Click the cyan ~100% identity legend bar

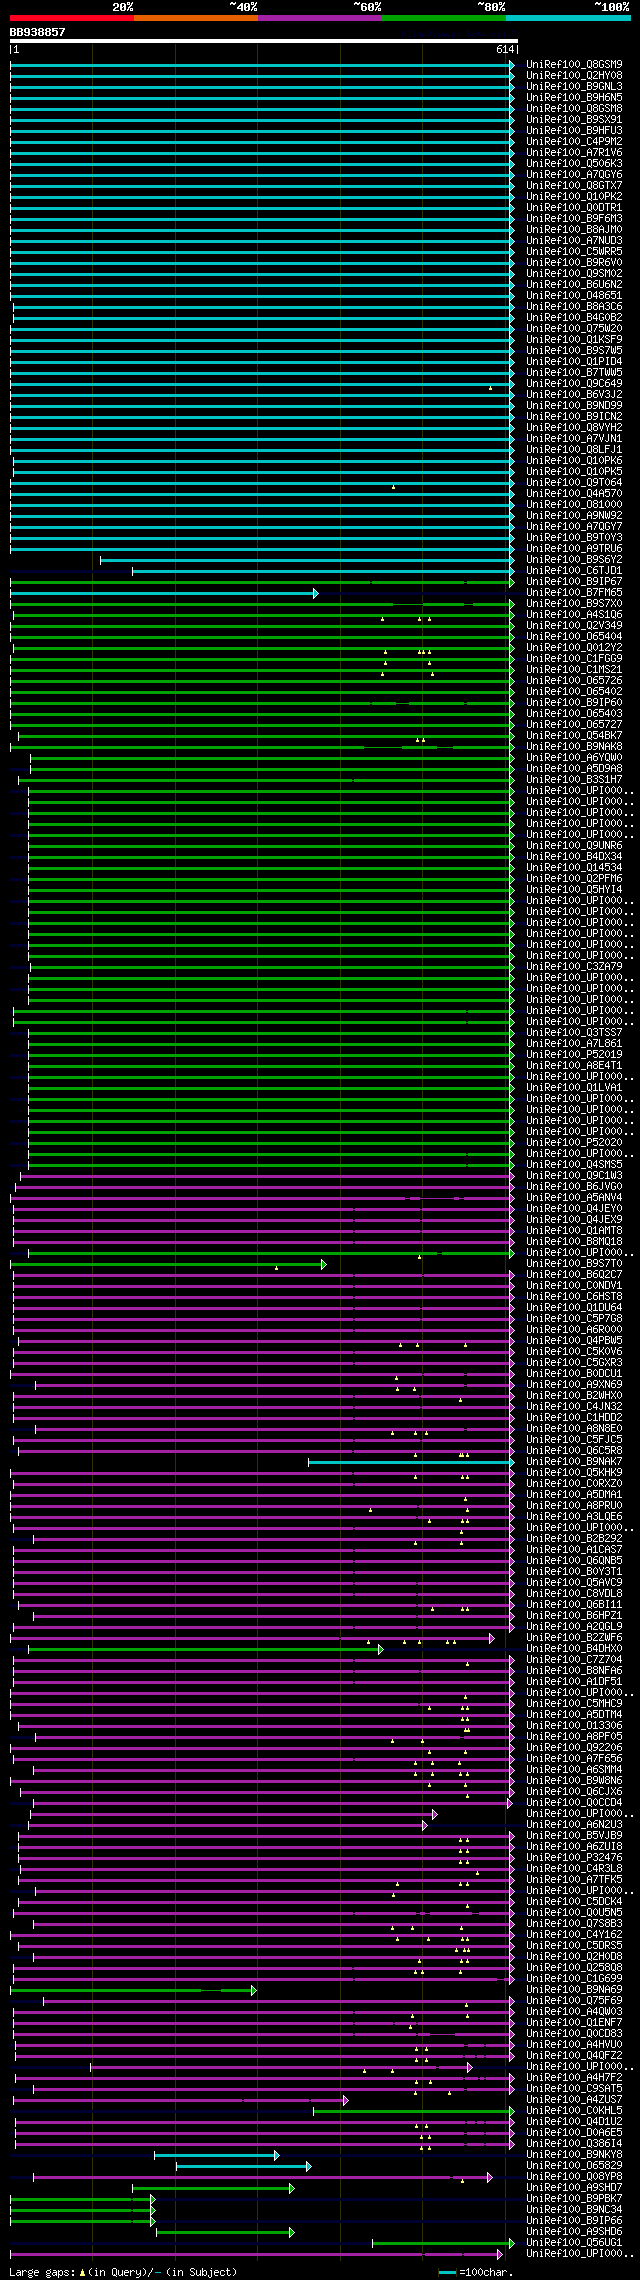(568, 18)
